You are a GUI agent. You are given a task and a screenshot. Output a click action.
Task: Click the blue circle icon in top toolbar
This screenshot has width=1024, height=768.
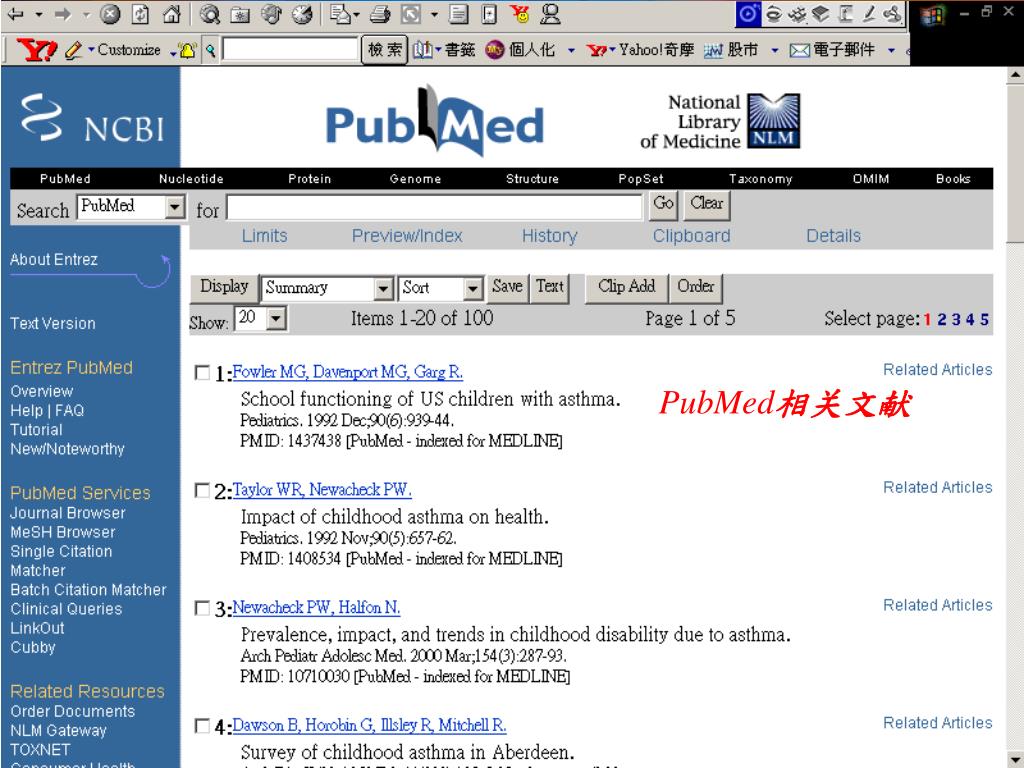(x=748, y=14)
